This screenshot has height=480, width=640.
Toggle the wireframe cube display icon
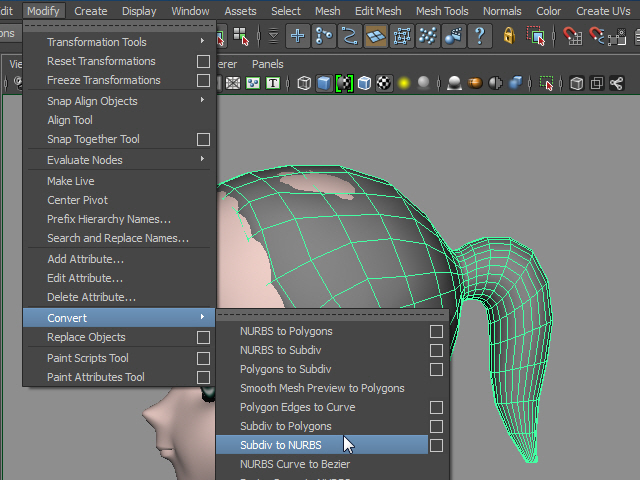(304, 83)
